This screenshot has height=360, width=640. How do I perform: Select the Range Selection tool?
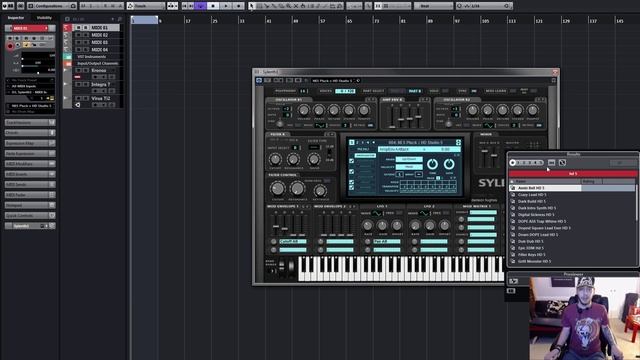(x=259, y=6)
